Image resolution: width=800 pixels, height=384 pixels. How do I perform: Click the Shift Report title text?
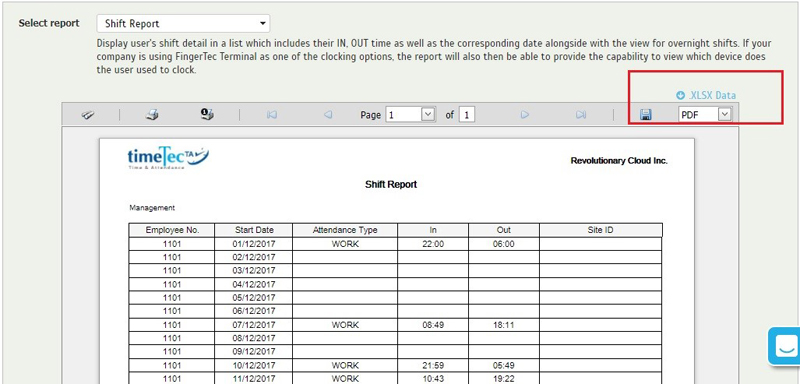point(391,185)
